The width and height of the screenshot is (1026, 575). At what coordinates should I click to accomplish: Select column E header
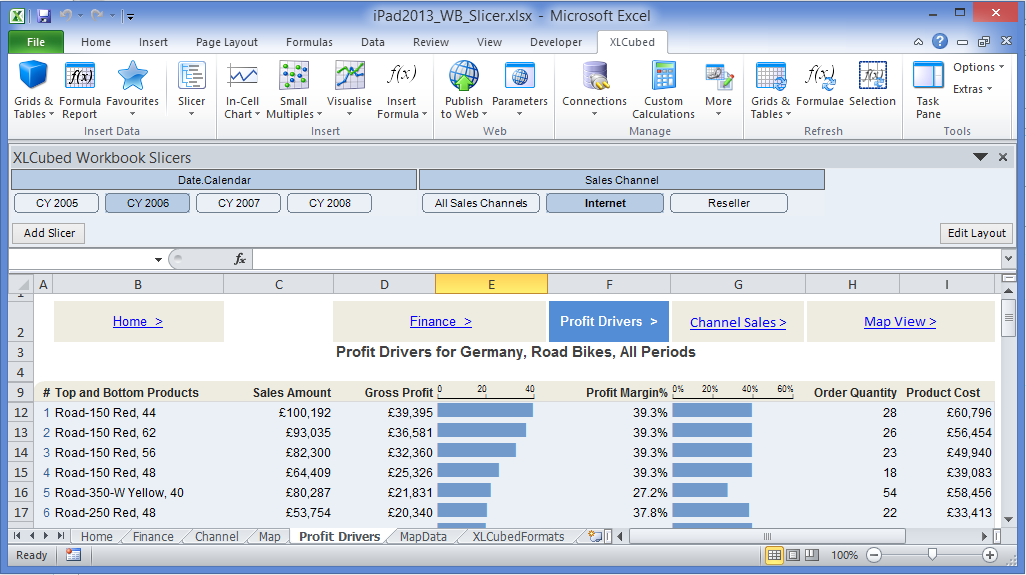(491, 285)
